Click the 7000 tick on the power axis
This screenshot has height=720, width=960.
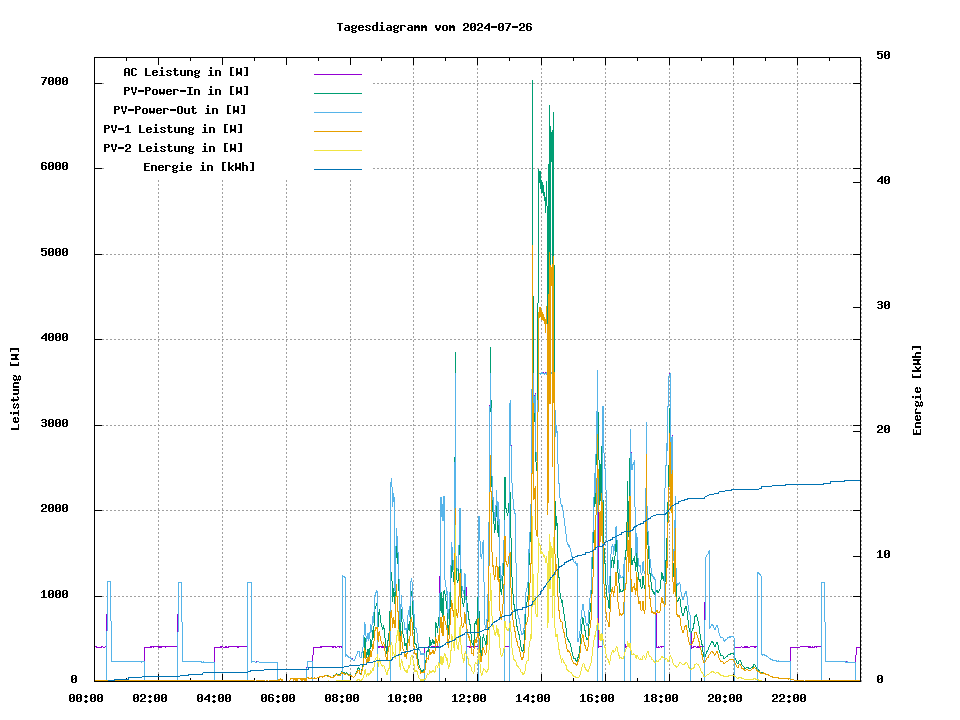click(54, 82)
